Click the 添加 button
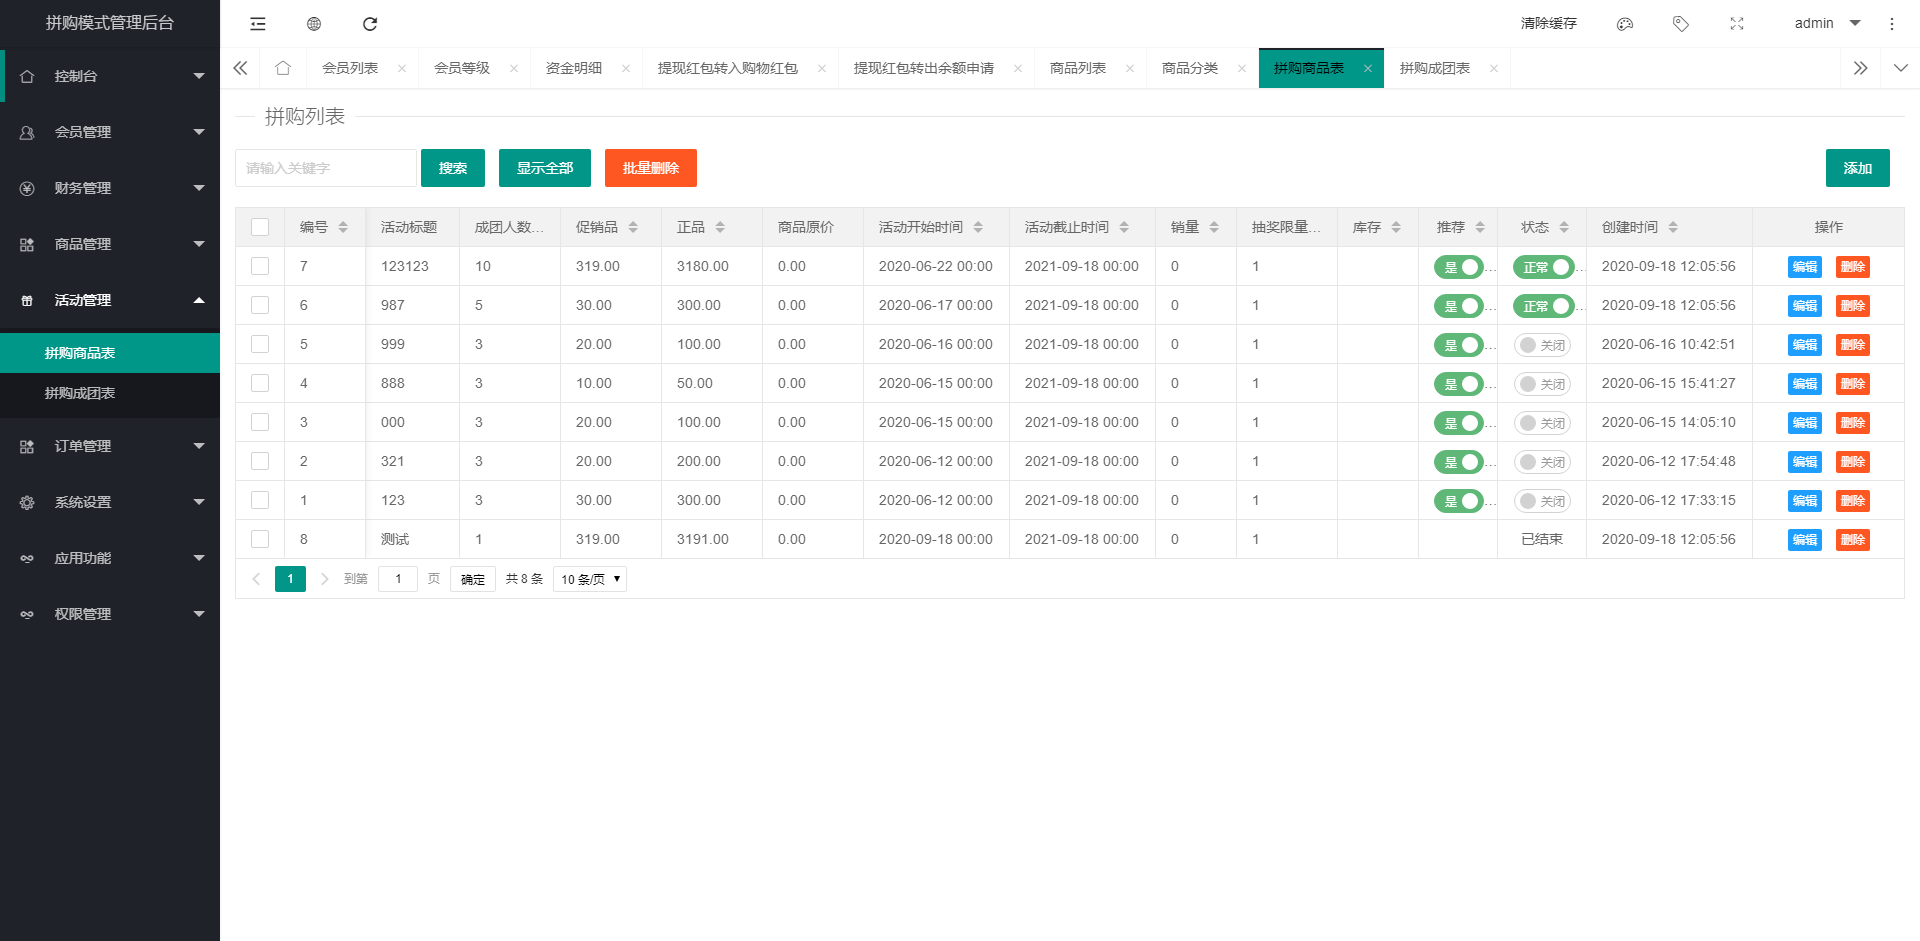The image size is (1920, 941). [1857, 168]
